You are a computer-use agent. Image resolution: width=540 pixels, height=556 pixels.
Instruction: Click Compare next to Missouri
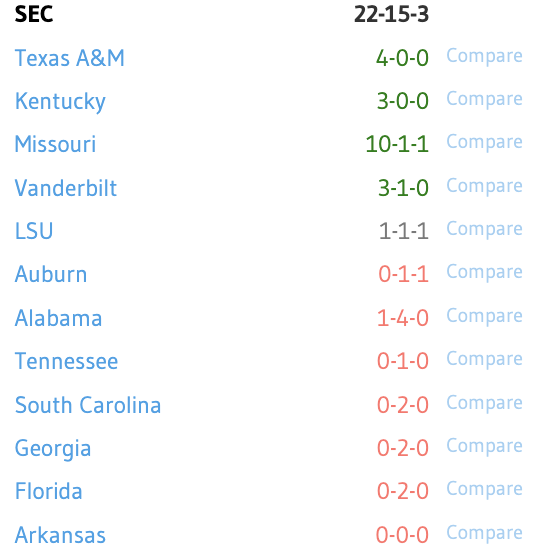pos(484,143)
